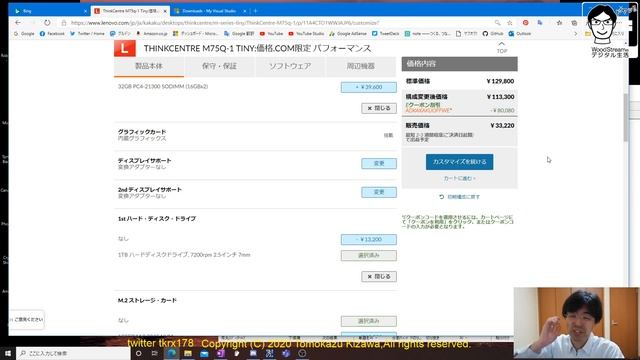
Task: Switch to the ソフトウェア tab
Action: 290,66
